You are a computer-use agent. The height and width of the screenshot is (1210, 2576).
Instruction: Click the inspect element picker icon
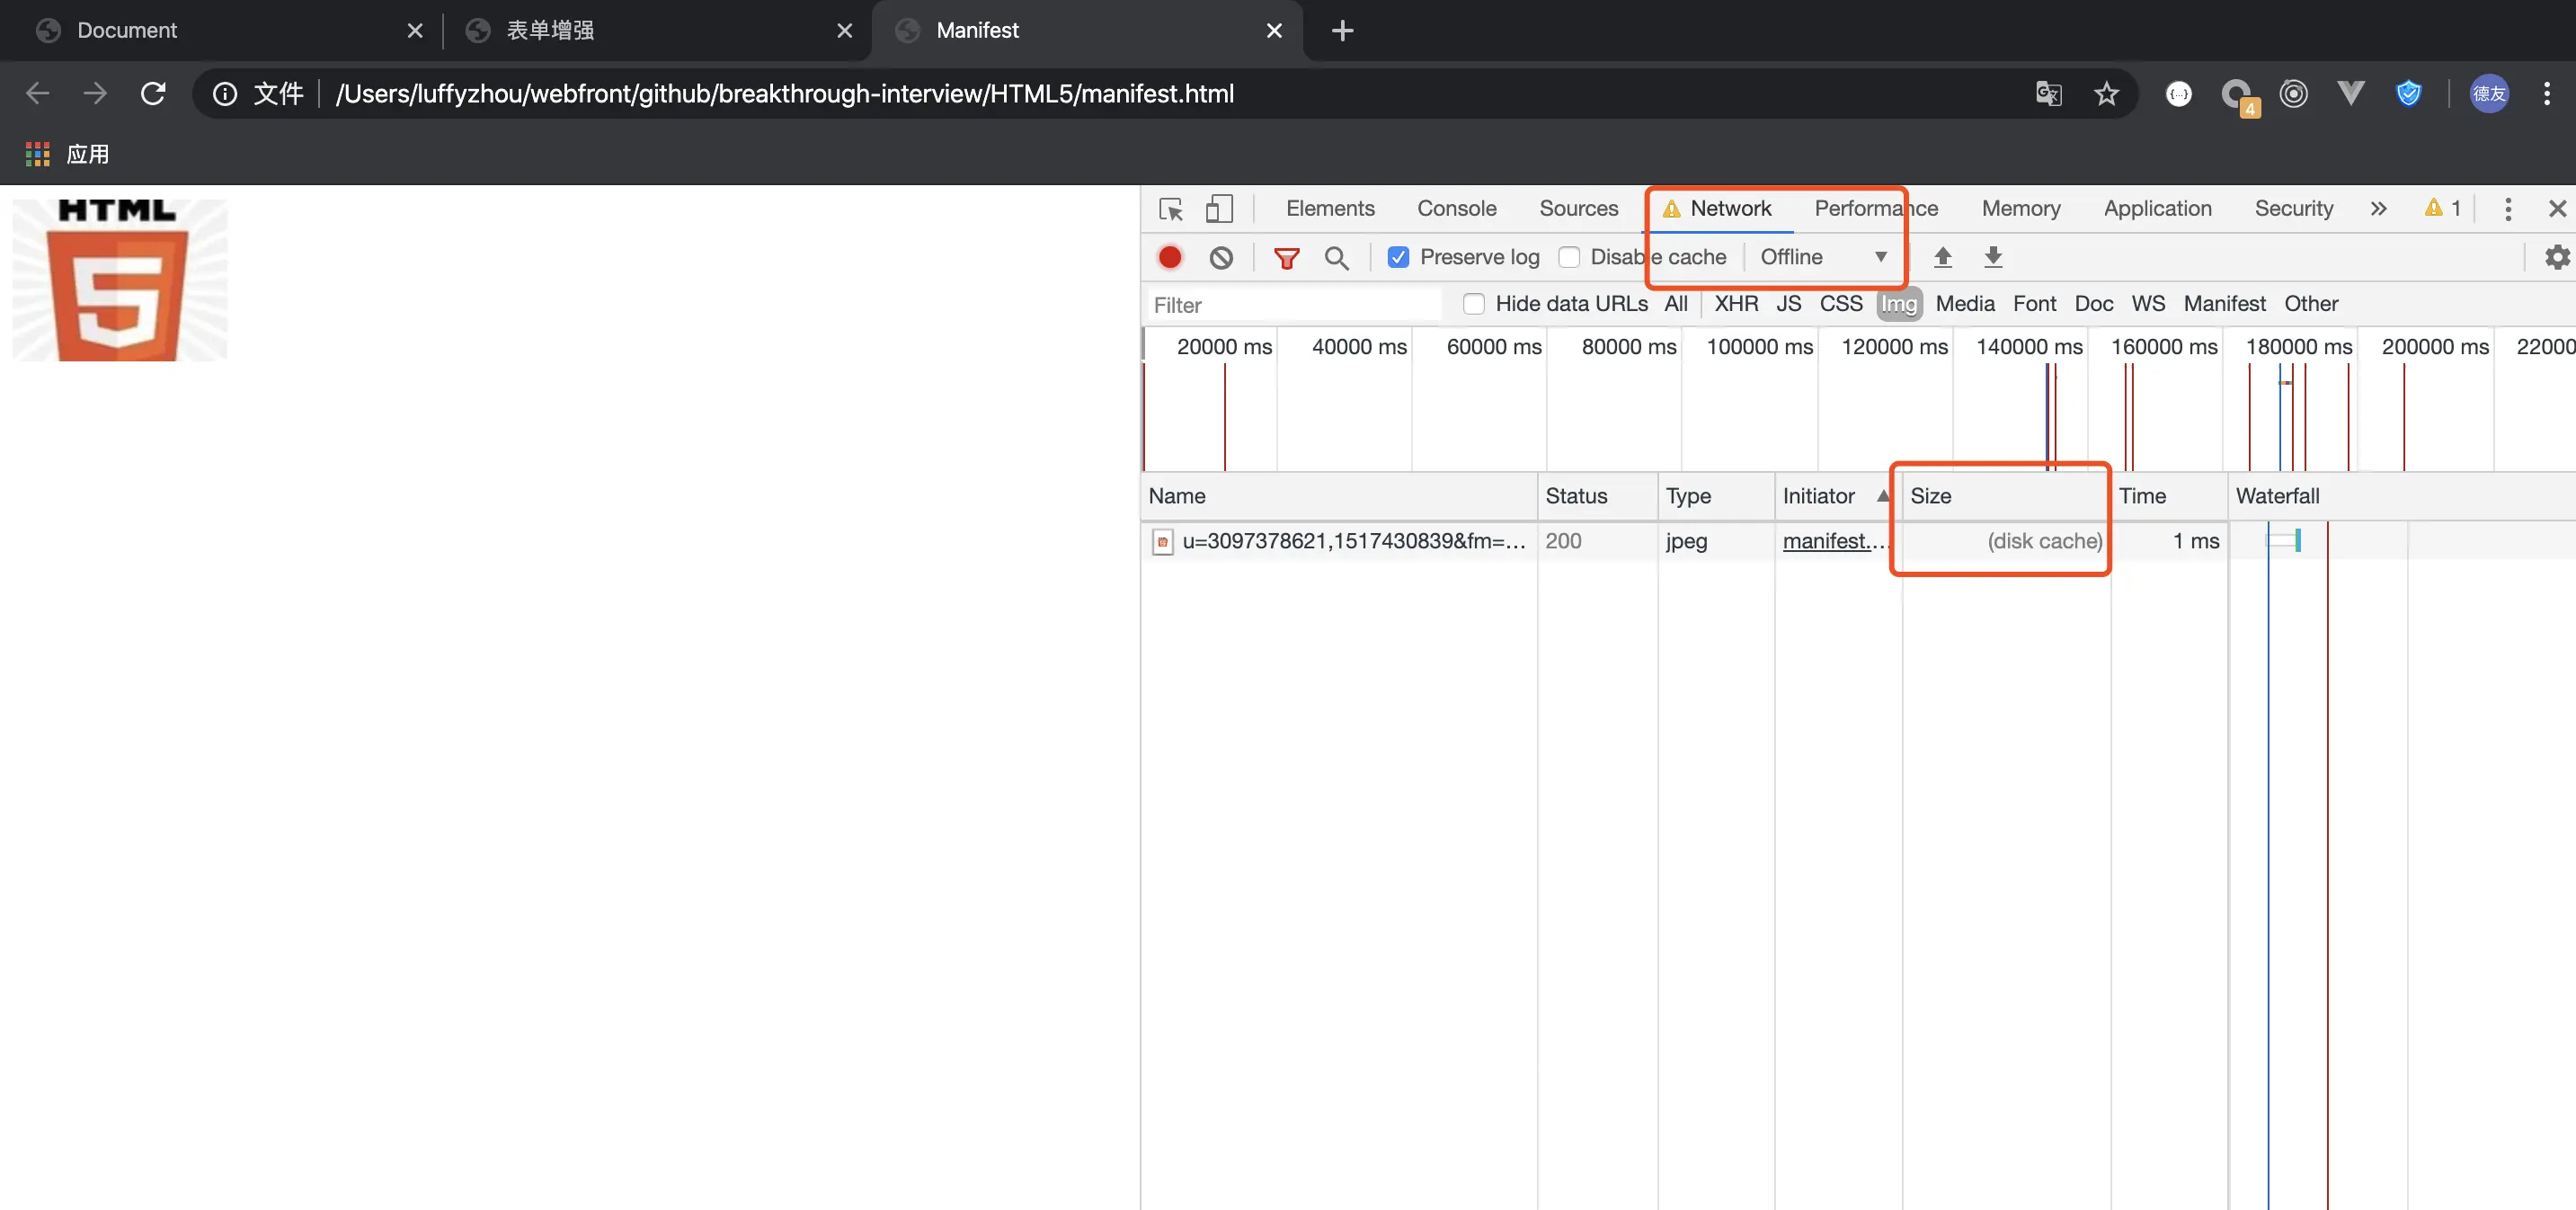click(1170, 209)
